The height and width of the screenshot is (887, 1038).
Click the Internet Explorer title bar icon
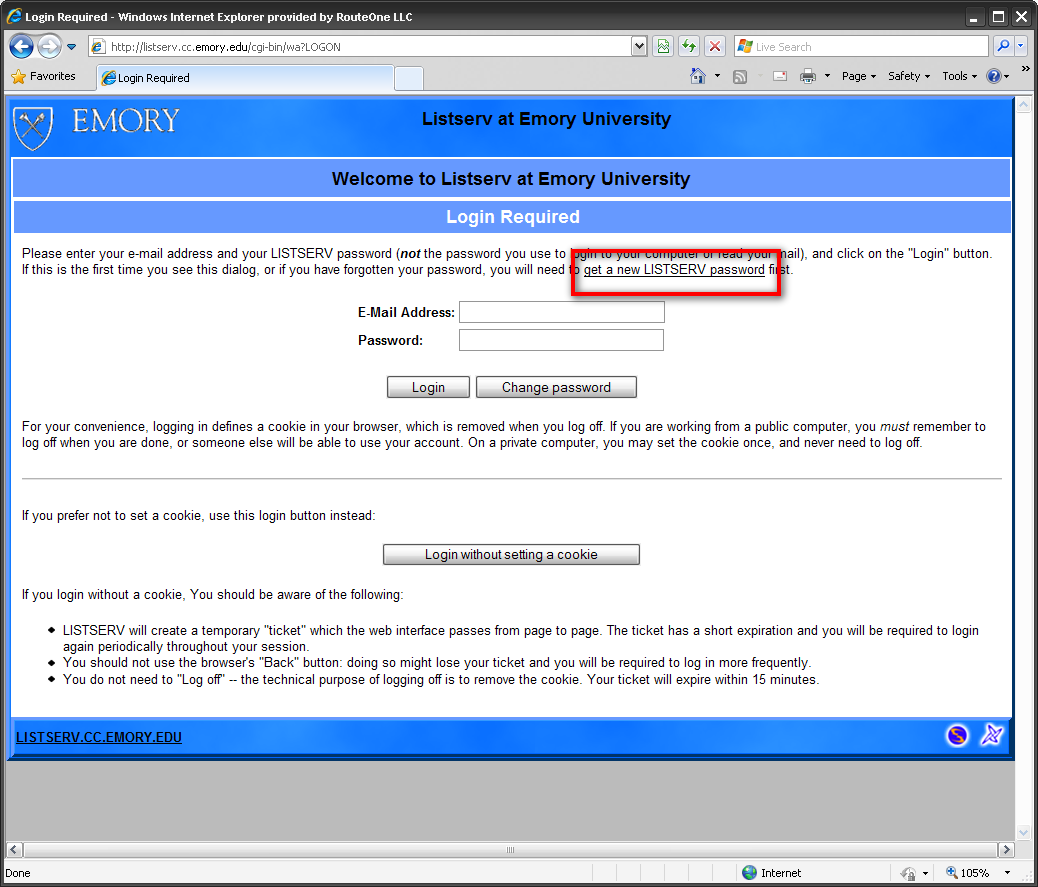pyautogui.click(x=14, y=16)
